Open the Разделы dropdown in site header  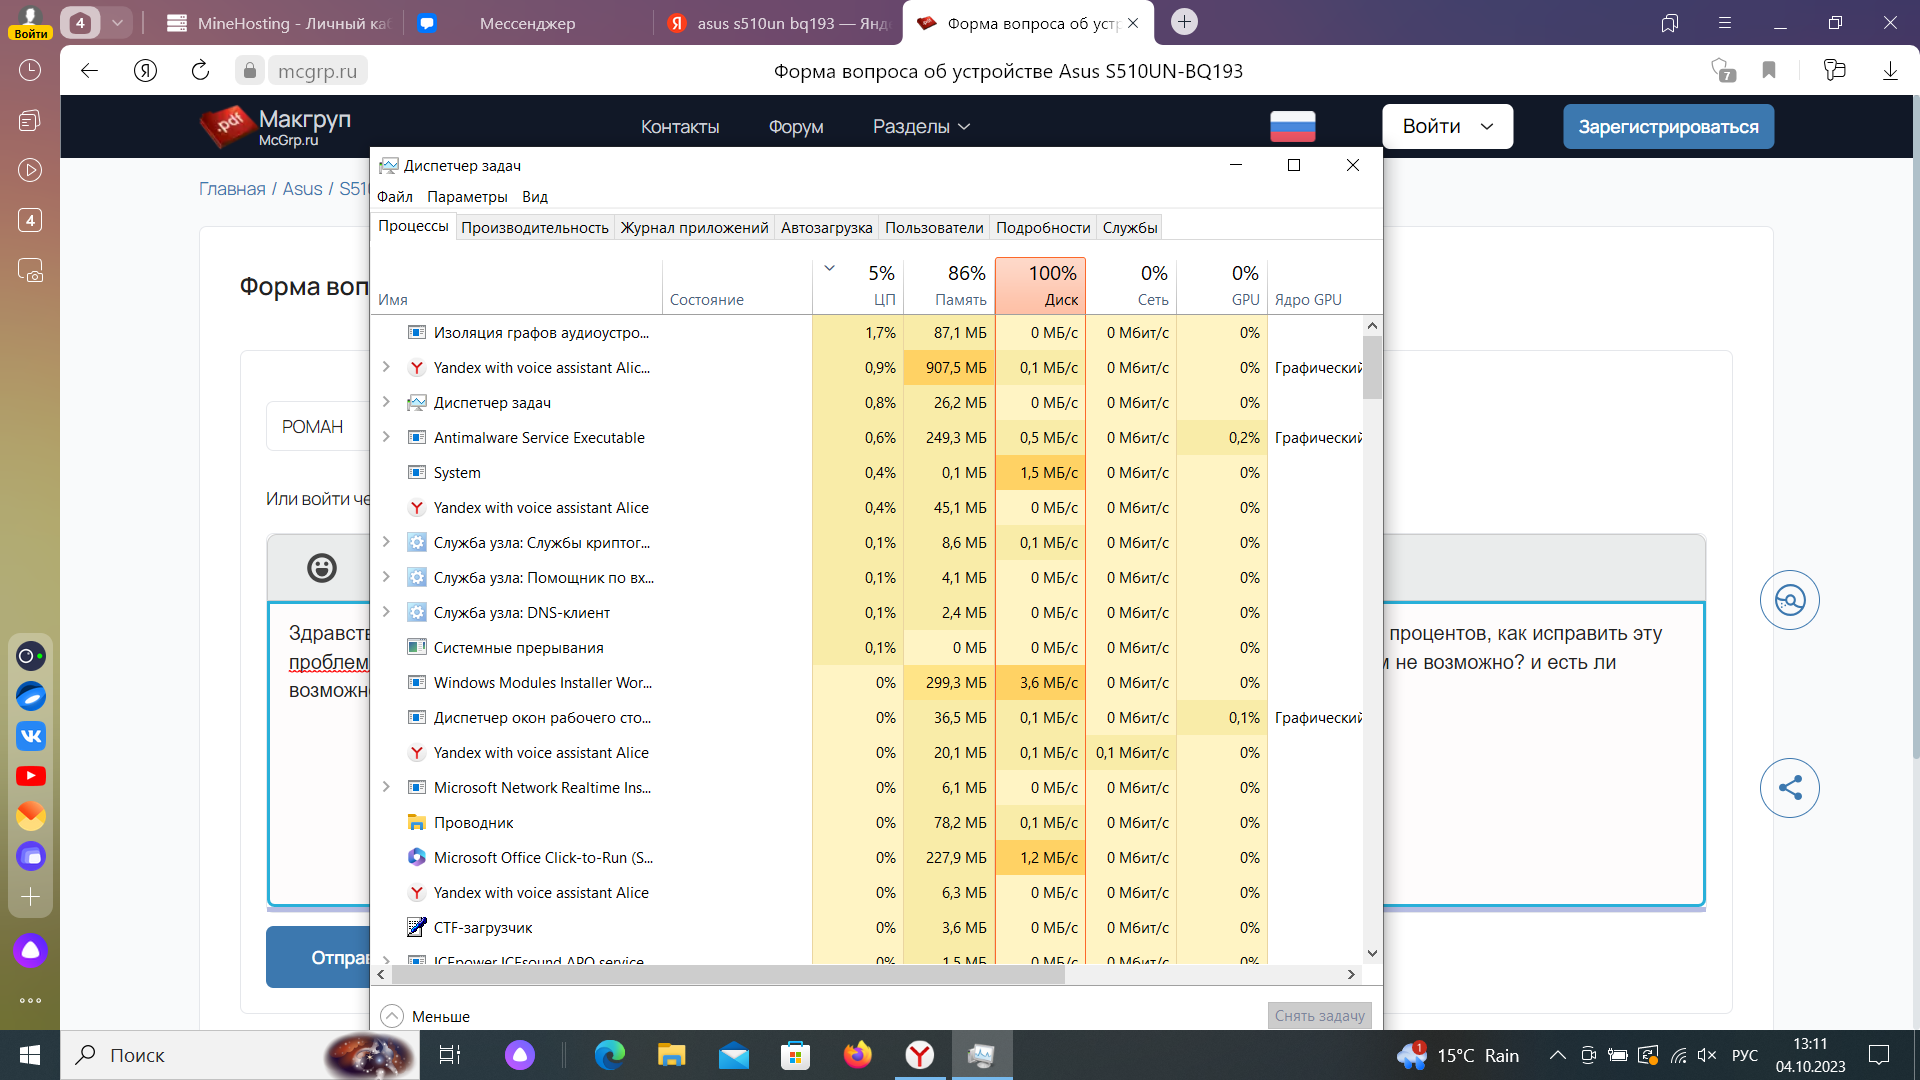[921, 127]
